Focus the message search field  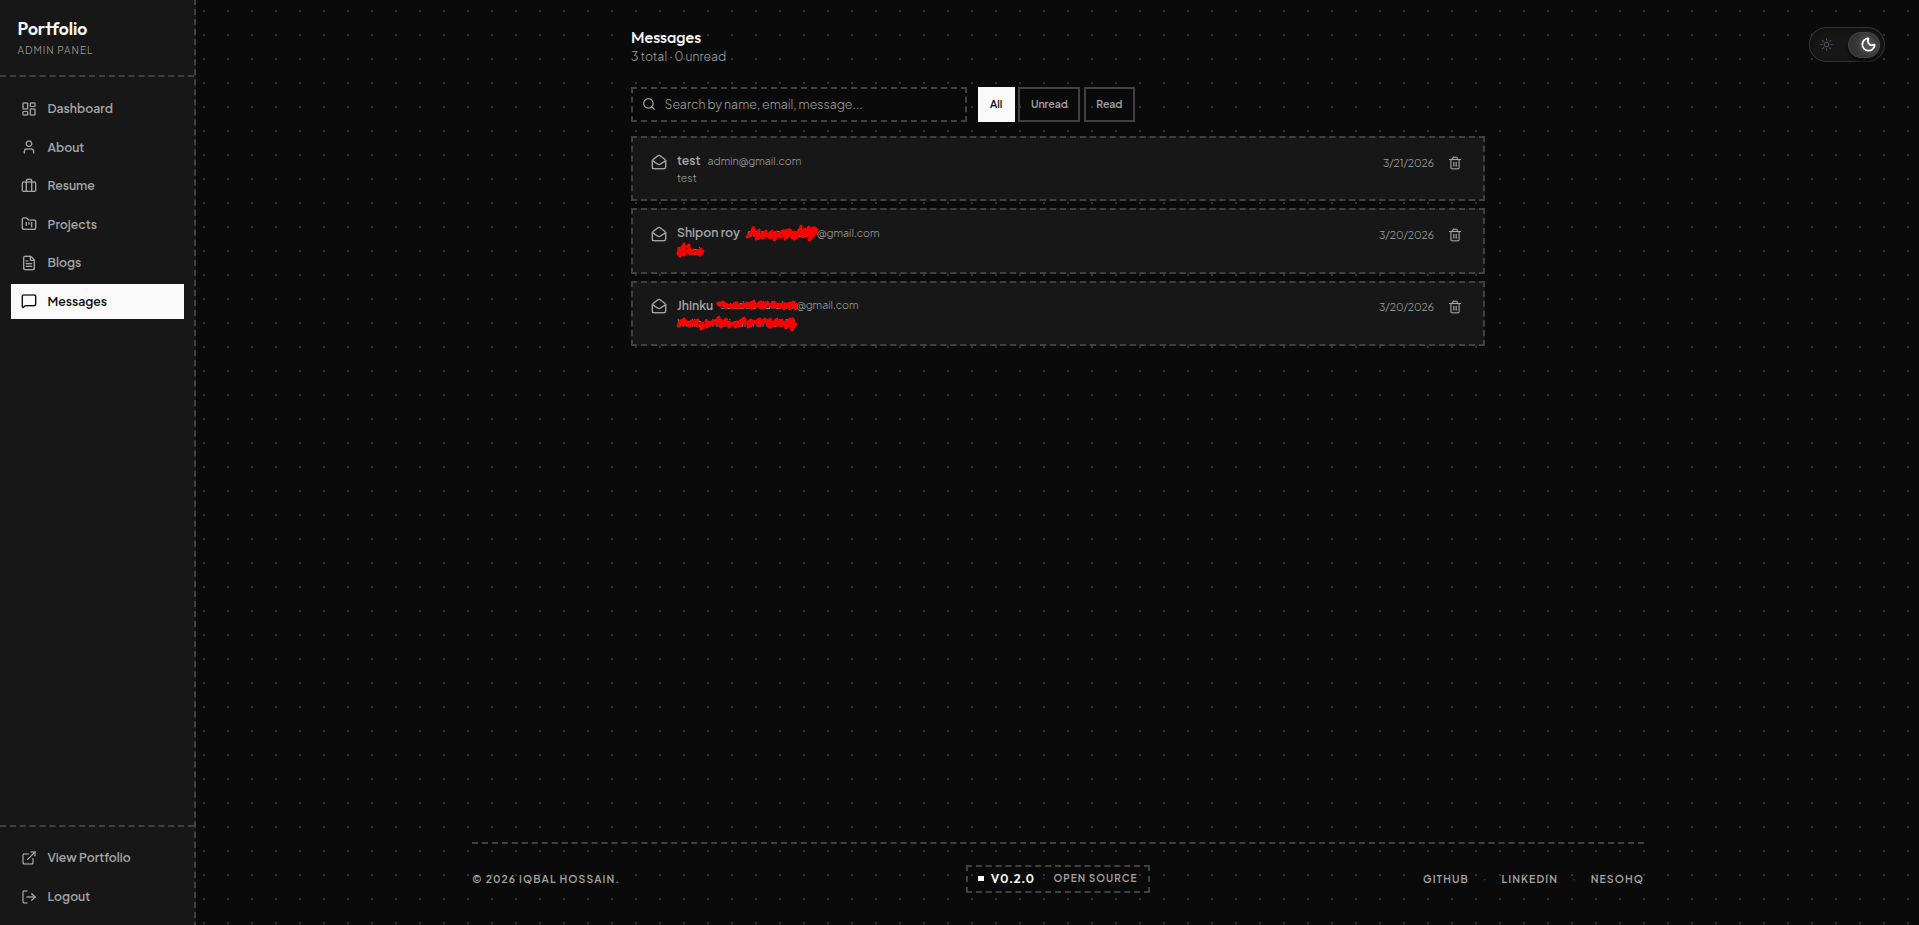tap(810, 104)
